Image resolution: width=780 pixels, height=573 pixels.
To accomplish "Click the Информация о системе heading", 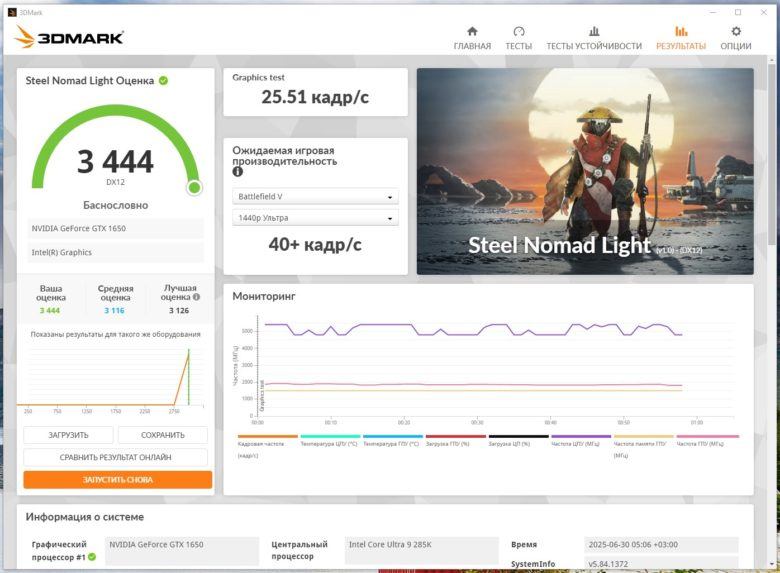I will tap(85, 517).
